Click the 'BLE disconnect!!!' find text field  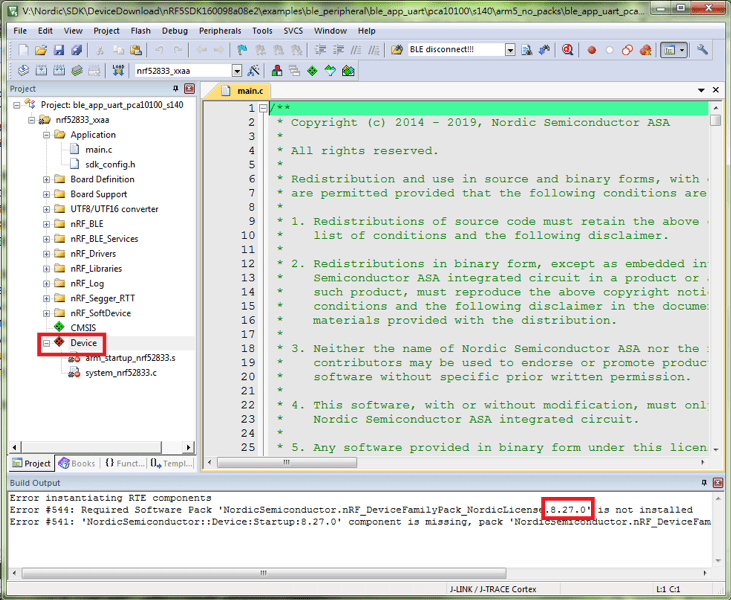click(x=454, y=50)
